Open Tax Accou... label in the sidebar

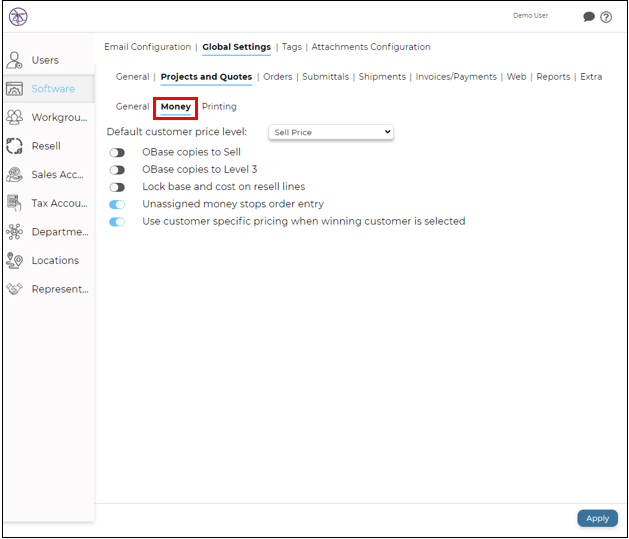tap(59, 203)
